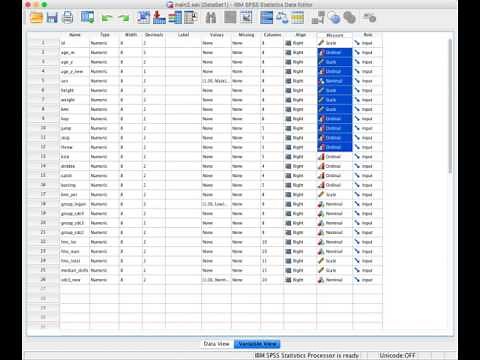Click the Label cell for id row
This screenshot has height=360, width=480.
pos(183,43)
